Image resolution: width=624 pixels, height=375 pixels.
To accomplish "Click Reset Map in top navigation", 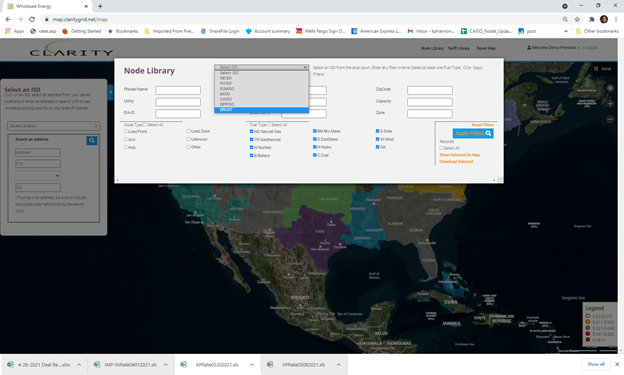I will (486, 48).
